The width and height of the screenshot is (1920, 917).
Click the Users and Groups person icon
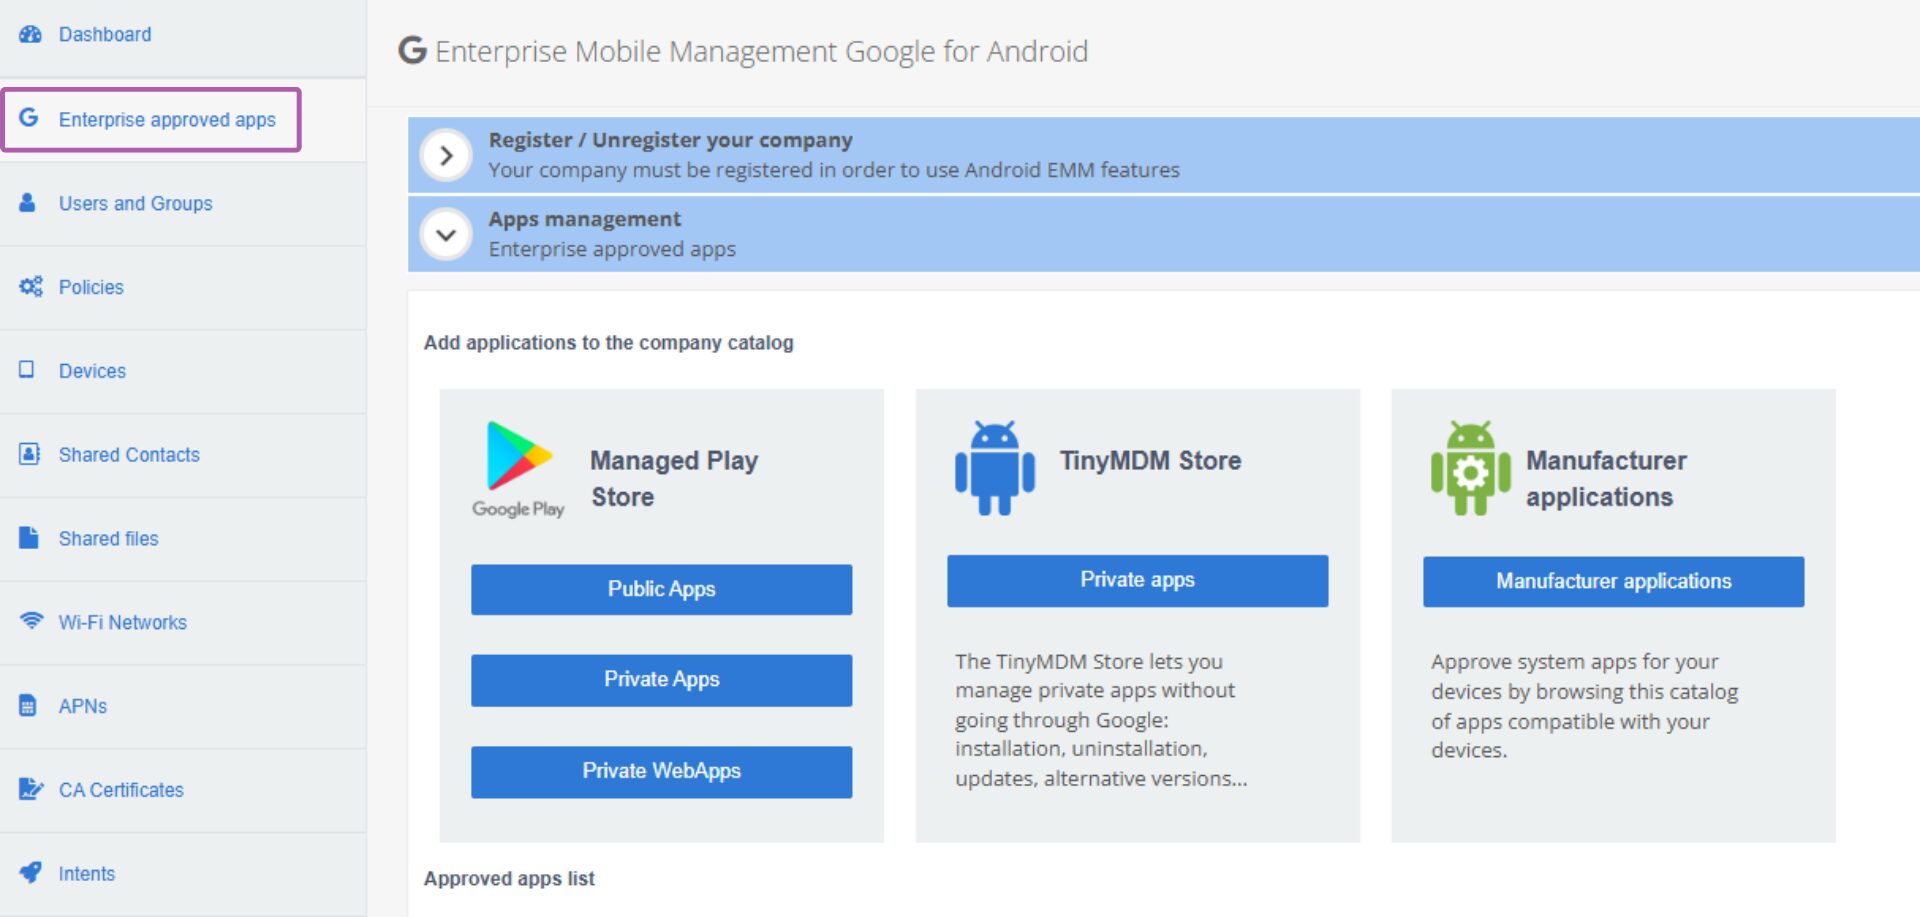pos(28,203)
